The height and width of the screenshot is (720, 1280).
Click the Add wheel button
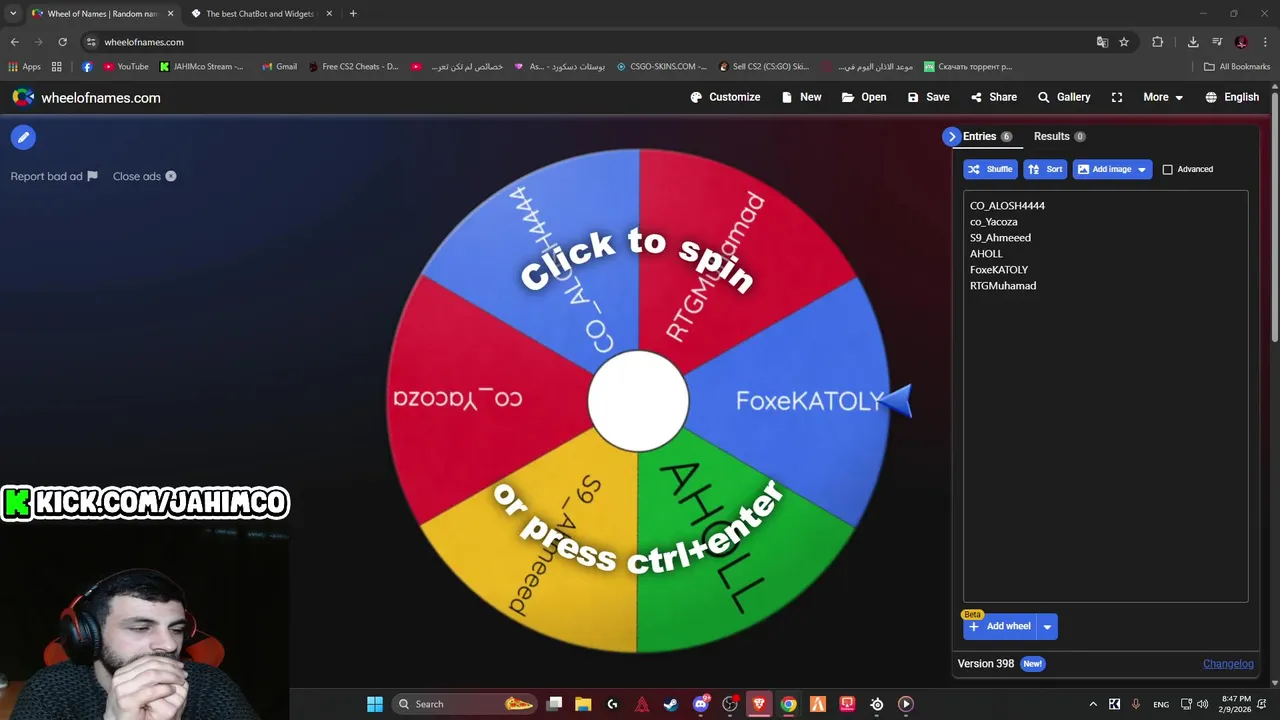click(x=1000, y=627)
